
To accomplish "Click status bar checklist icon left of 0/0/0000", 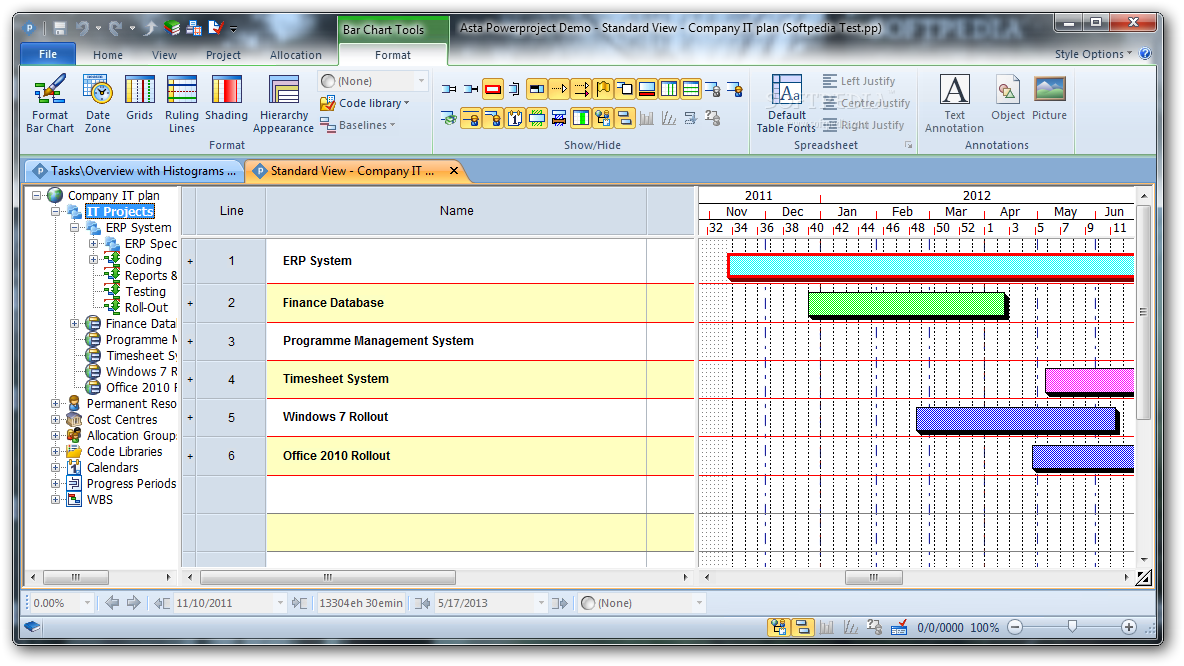I will (x=899, y=627).
